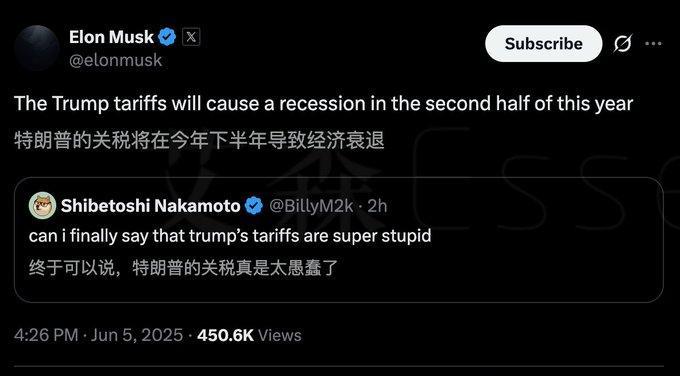This screenshot has height=376, width=680.
Task: Click Shibetoshi Nakamoto's doge avatar
Action: (x=42, y=206)
